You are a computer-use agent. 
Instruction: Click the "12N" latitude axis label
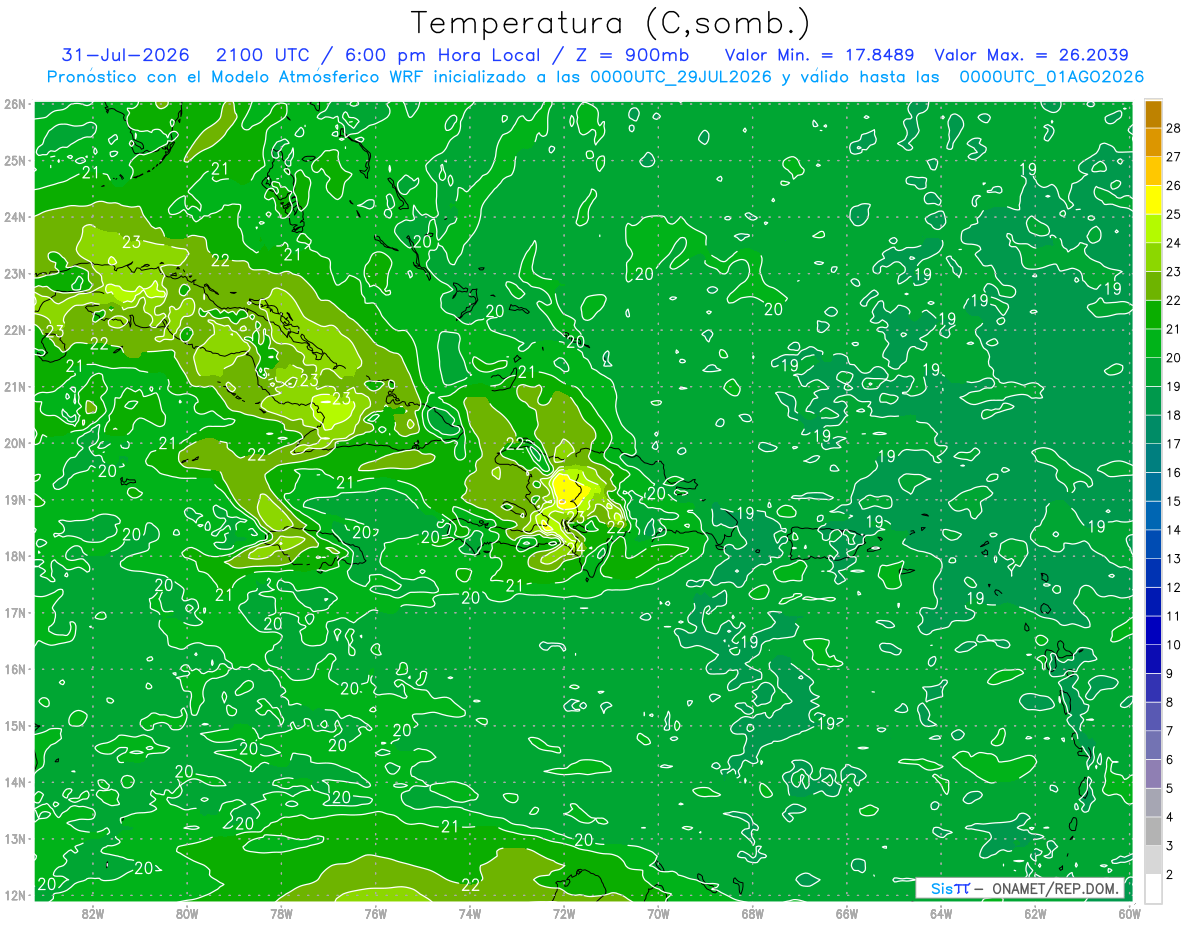pyautogui.click(x=14, y=895)
